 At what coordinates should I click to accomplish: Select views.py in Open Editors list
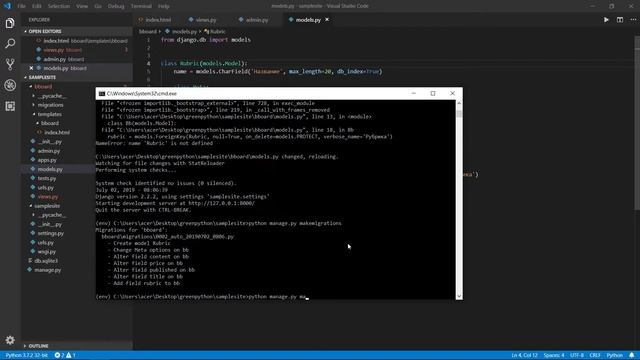[x=77, y=50]
